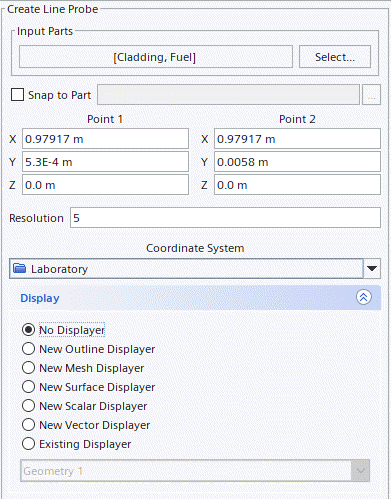Image resolution: width=391 pixels, height=499 pixels.
Task: Click the Point 1 X coordinate field
Action: (x=105, y=139)
